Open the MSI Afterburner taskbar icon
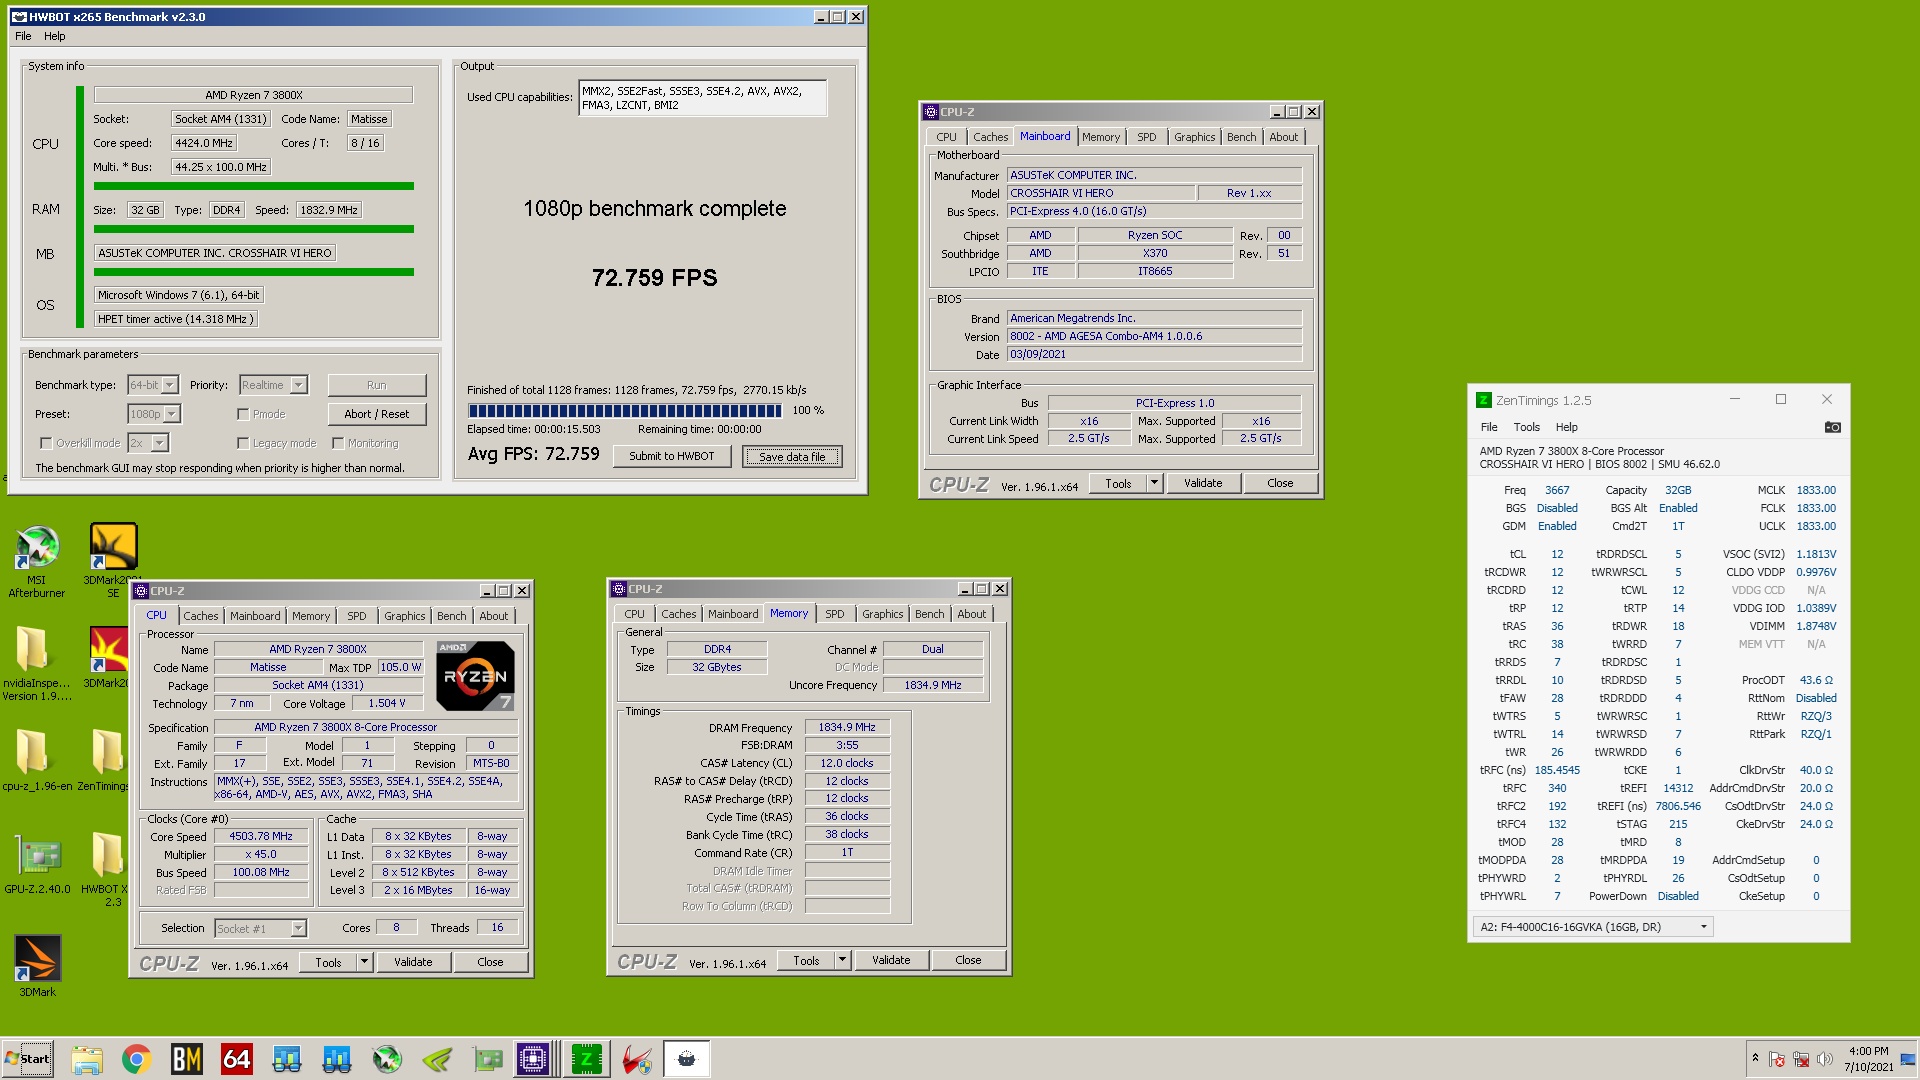Viewport: 1920px width, 1080px height. 387,1059
